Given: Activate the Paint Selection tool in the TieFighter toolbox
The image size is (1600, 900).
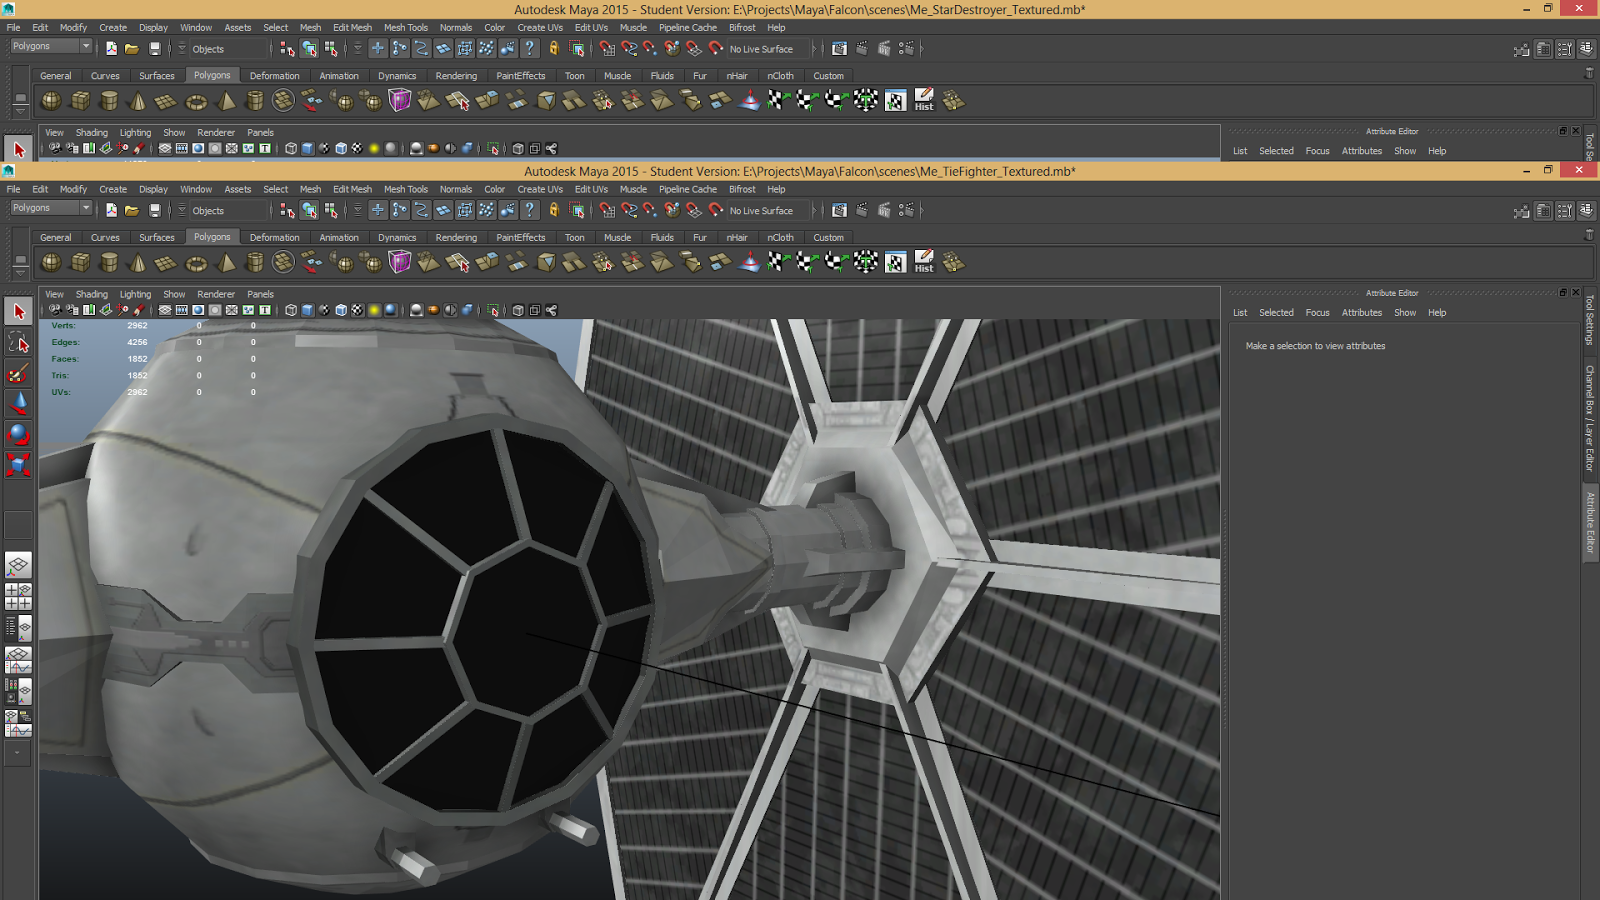Looking at the screenshot, I should point(18,374).
